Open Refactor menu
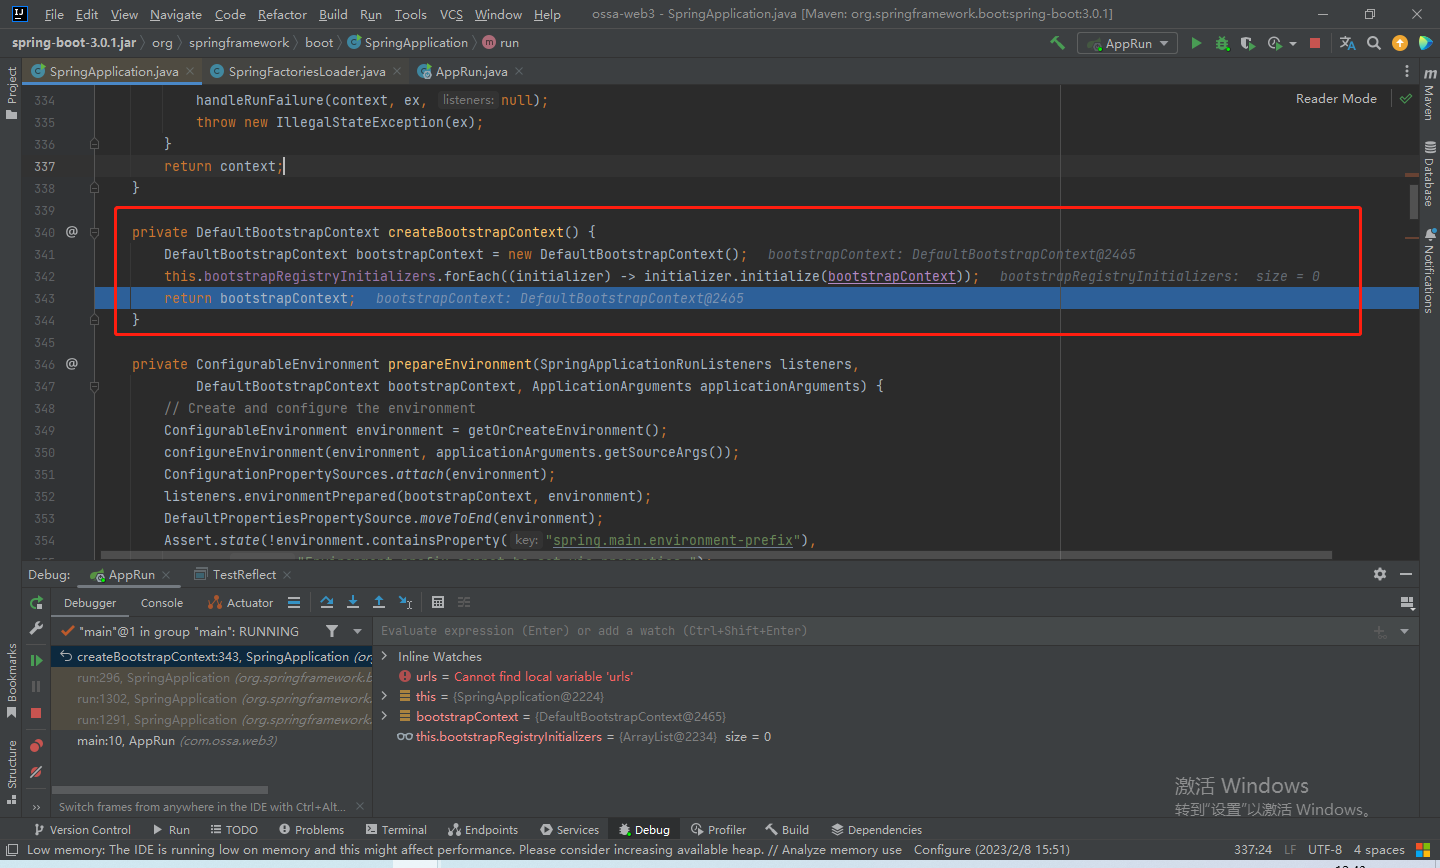 coord(282,14)
